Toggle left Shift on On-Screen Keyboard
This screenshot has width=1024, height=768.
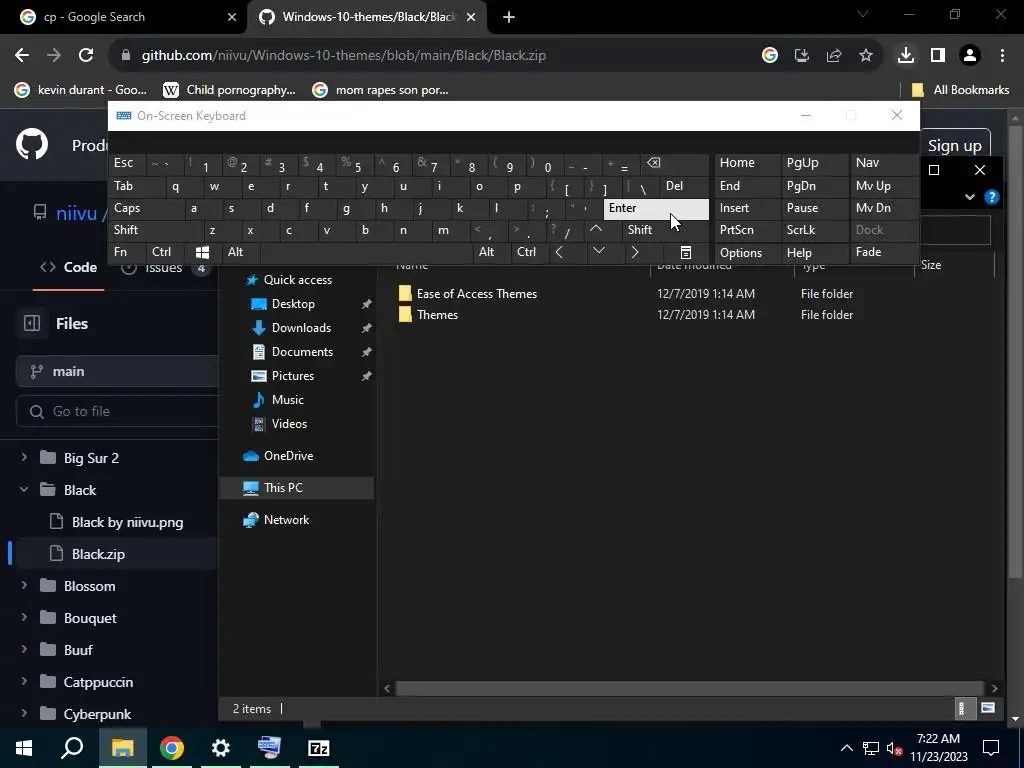157,230
